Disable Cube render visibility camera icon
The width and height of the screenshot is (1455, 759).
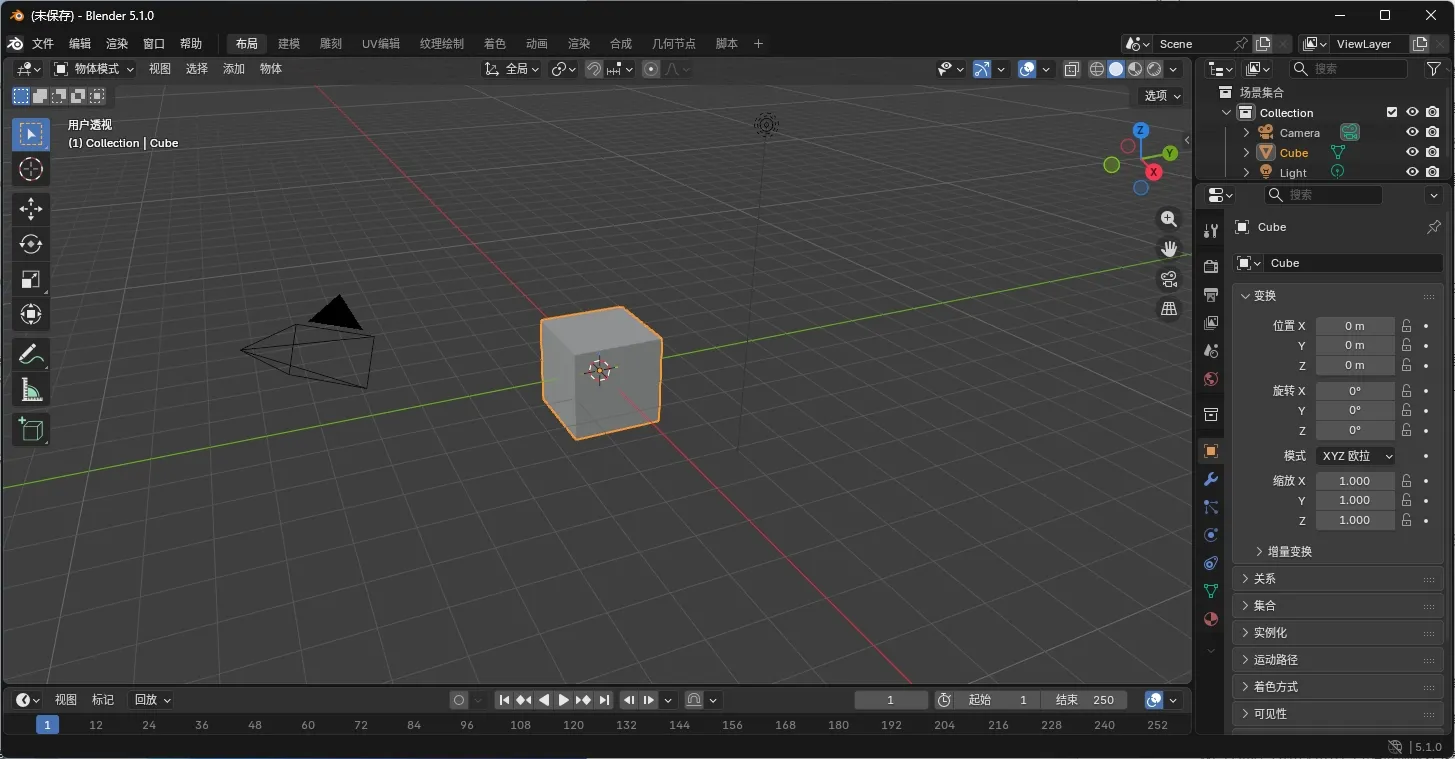[x=1434, y=152]
